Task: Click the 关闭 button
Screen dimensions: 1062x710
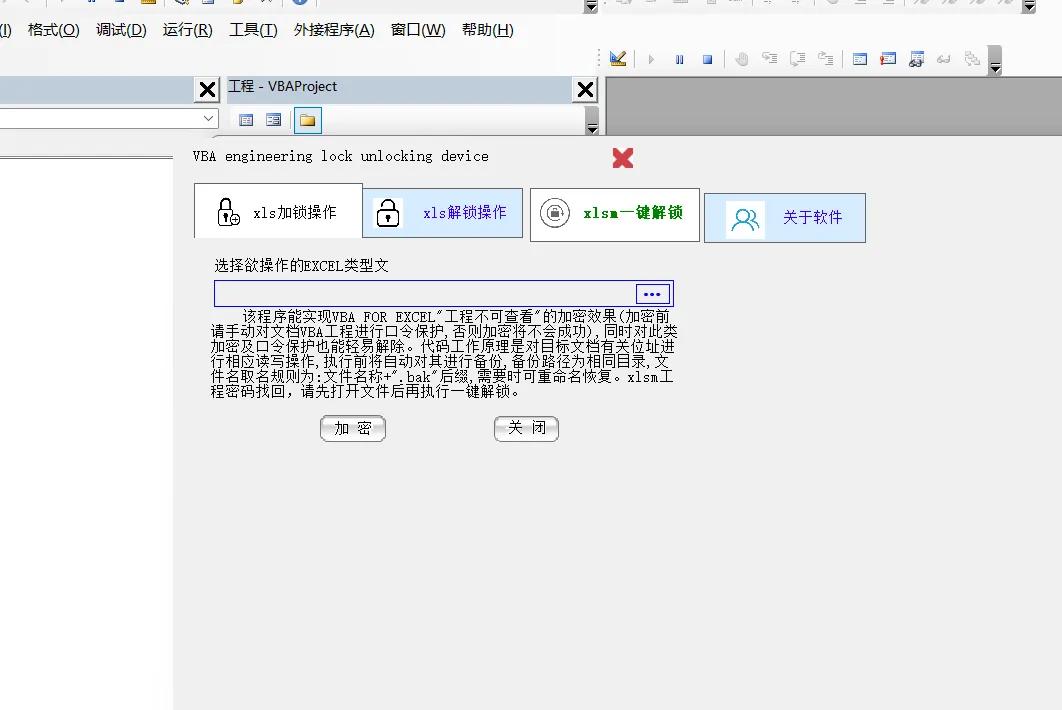Action: (x=526, y=428)
